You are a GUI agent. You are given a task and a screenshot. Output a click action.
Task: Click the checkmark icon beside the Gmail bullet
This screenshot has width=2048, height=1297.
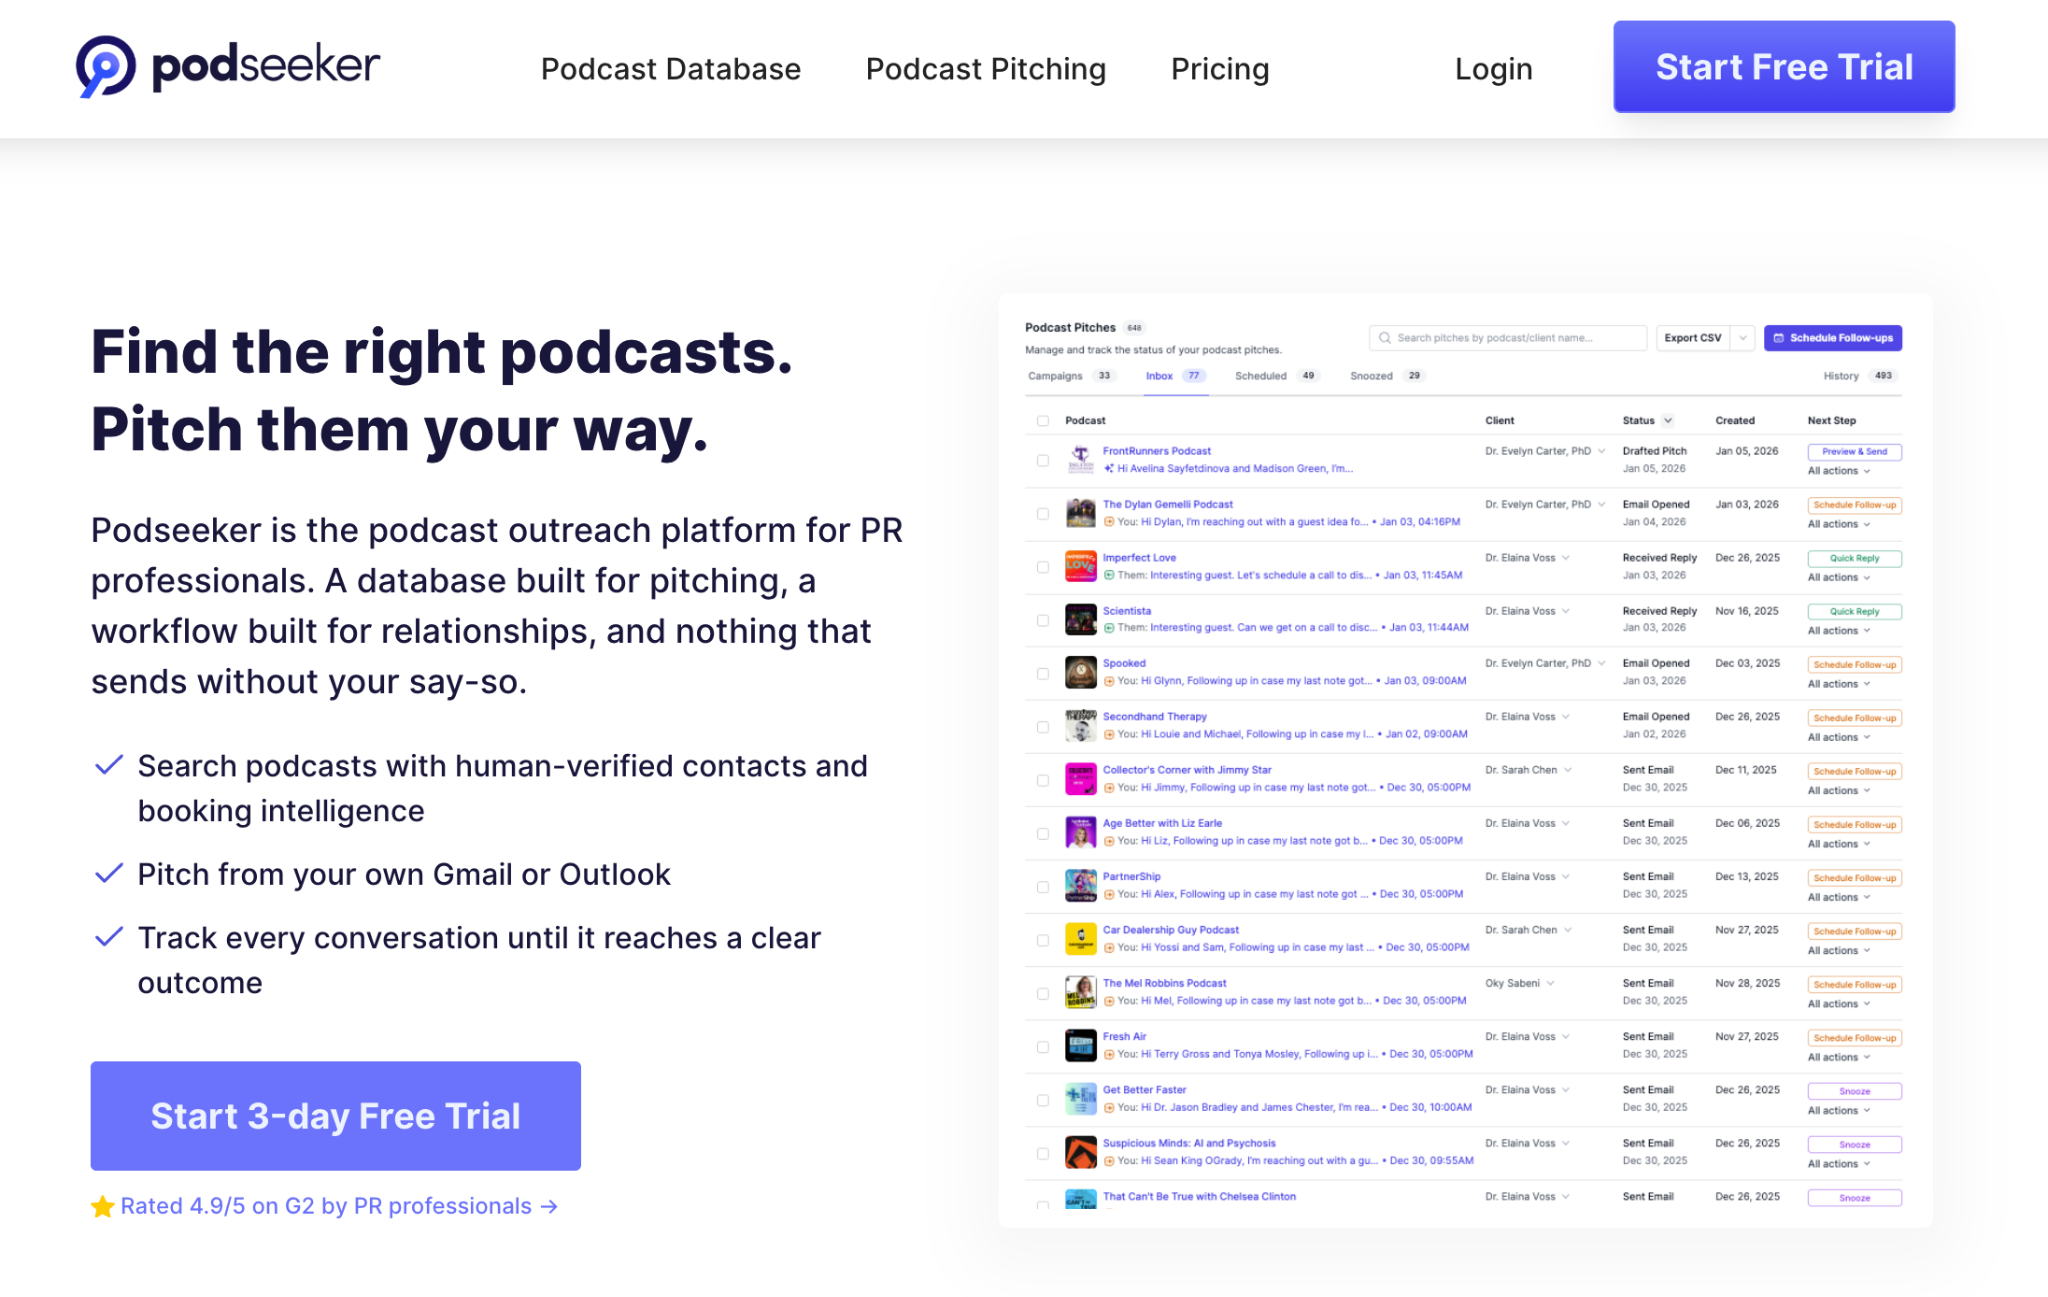coord(109,872)
